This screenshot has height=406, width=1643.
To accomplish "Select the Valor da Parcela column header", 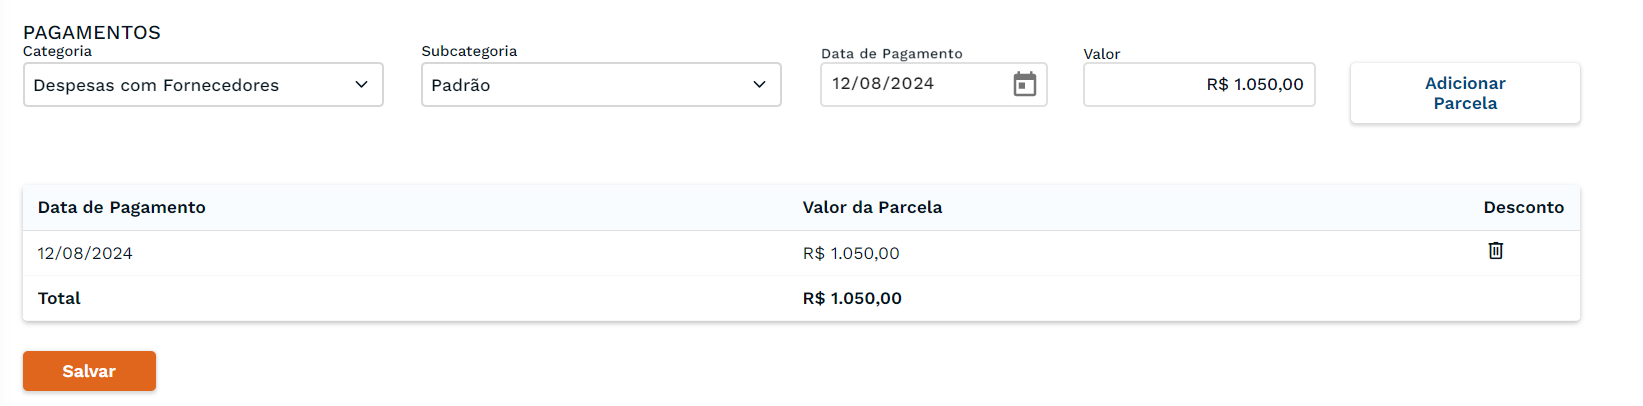I will click(872, 208).
